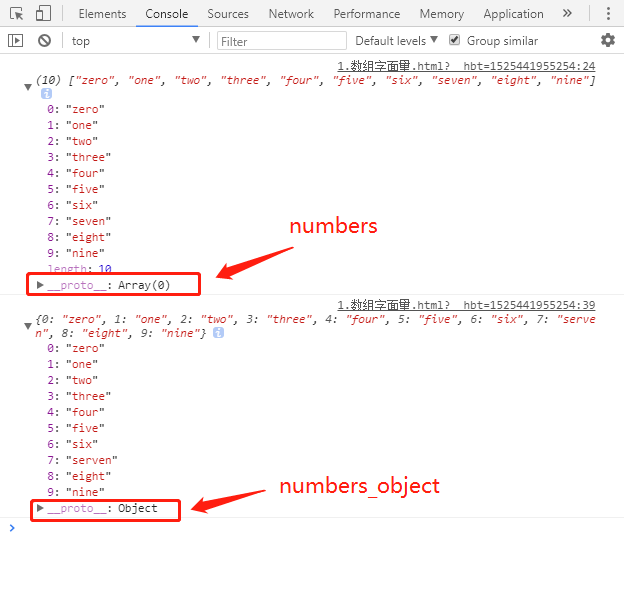
Task: Expand the __proto__: Object node
Action: coord(40,508)
